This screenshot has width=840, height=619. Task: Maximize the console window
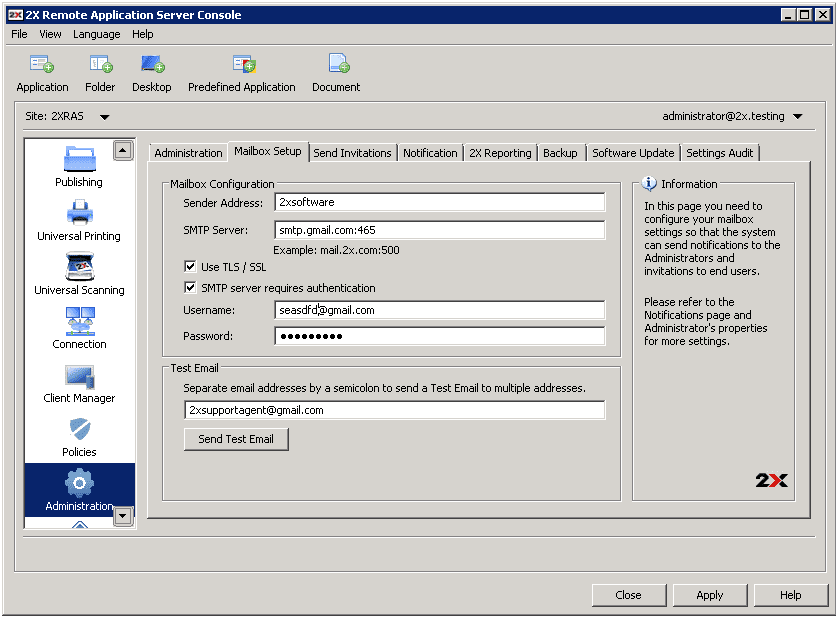[805, 15]
